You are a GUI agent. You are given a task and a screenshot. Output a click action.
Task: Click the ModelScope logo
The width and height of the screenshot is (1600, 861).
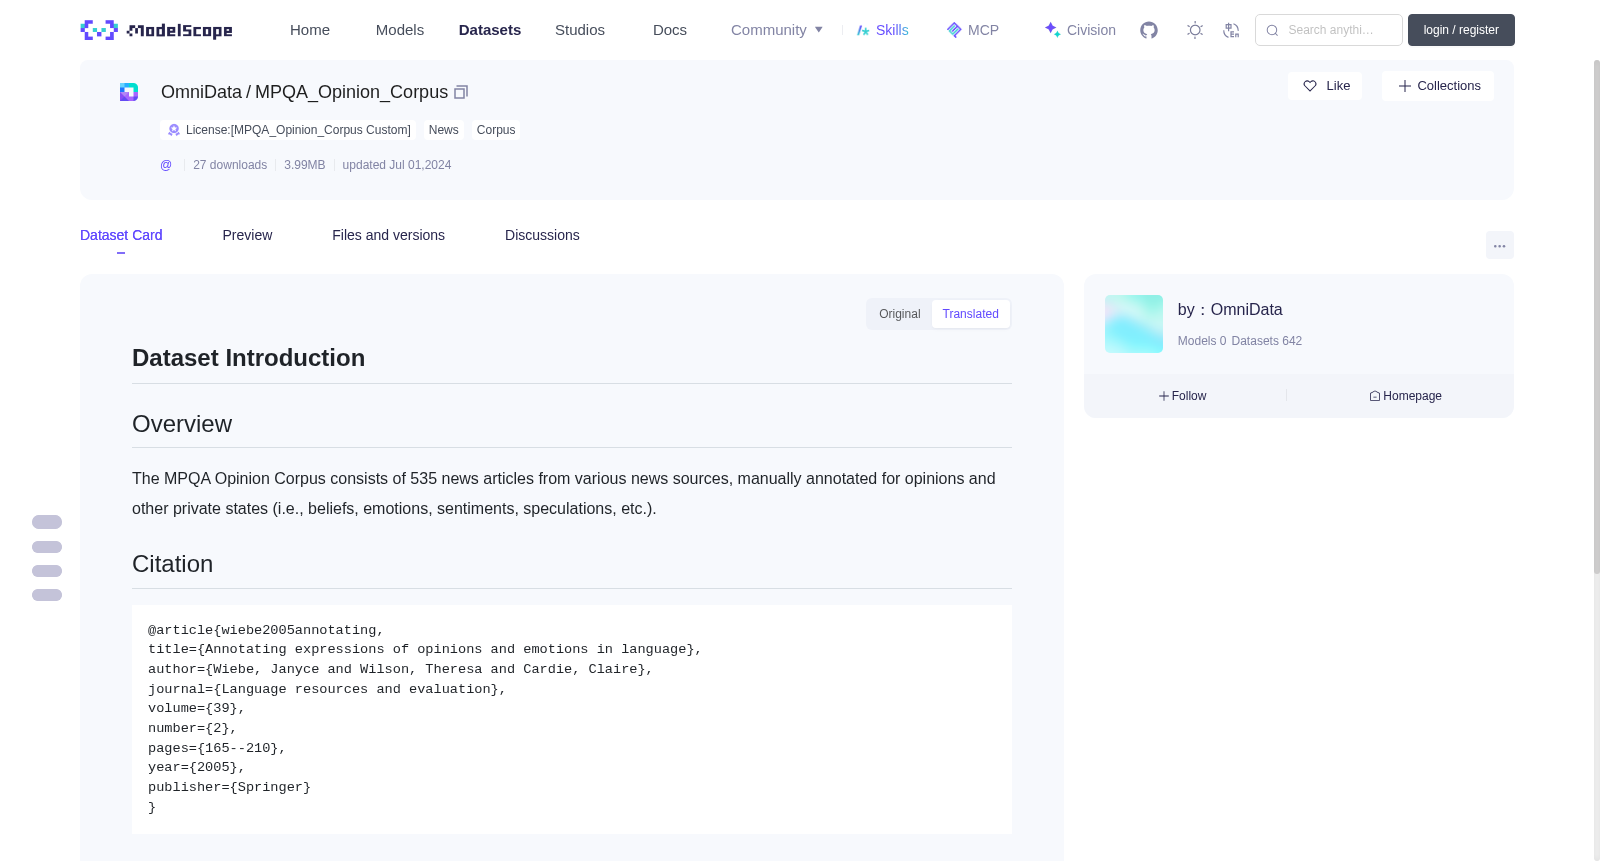157,30
